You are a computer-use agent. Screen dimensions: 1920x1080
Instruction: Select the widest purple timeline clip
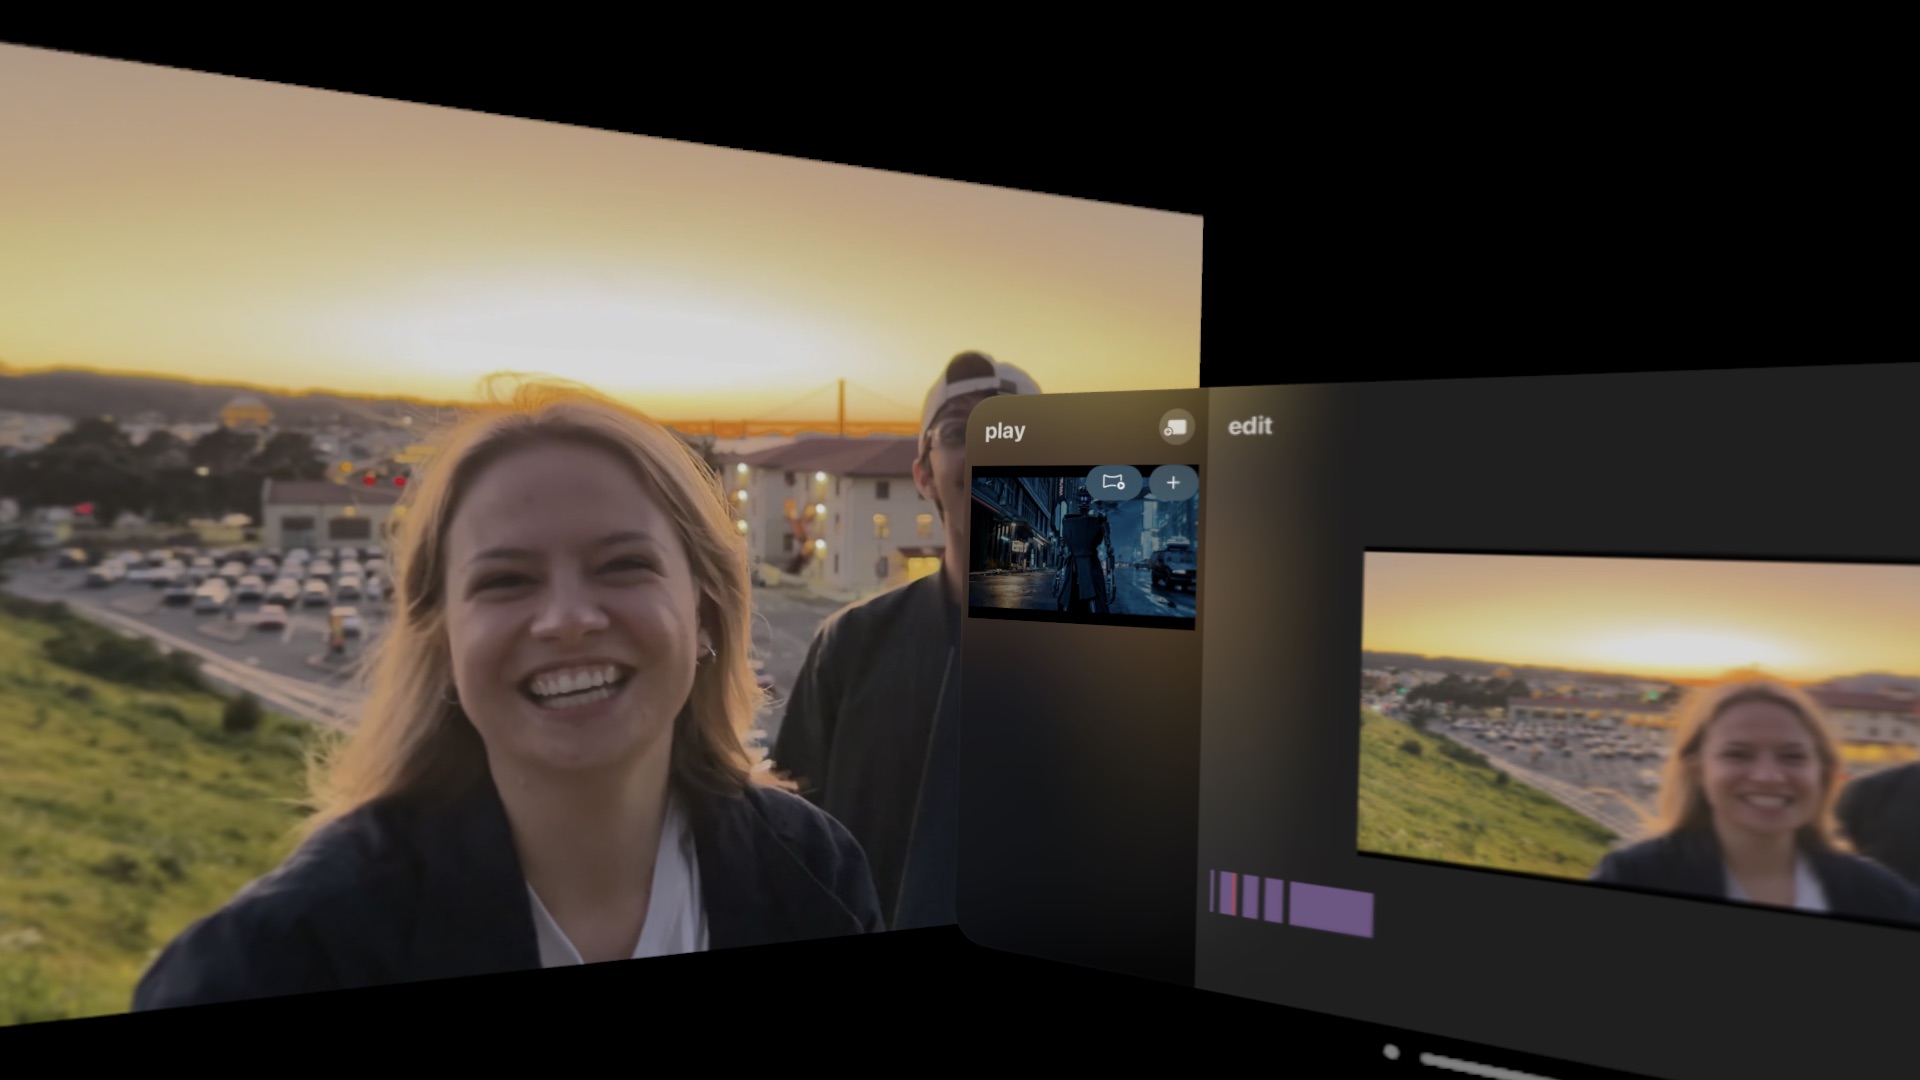1330,908
